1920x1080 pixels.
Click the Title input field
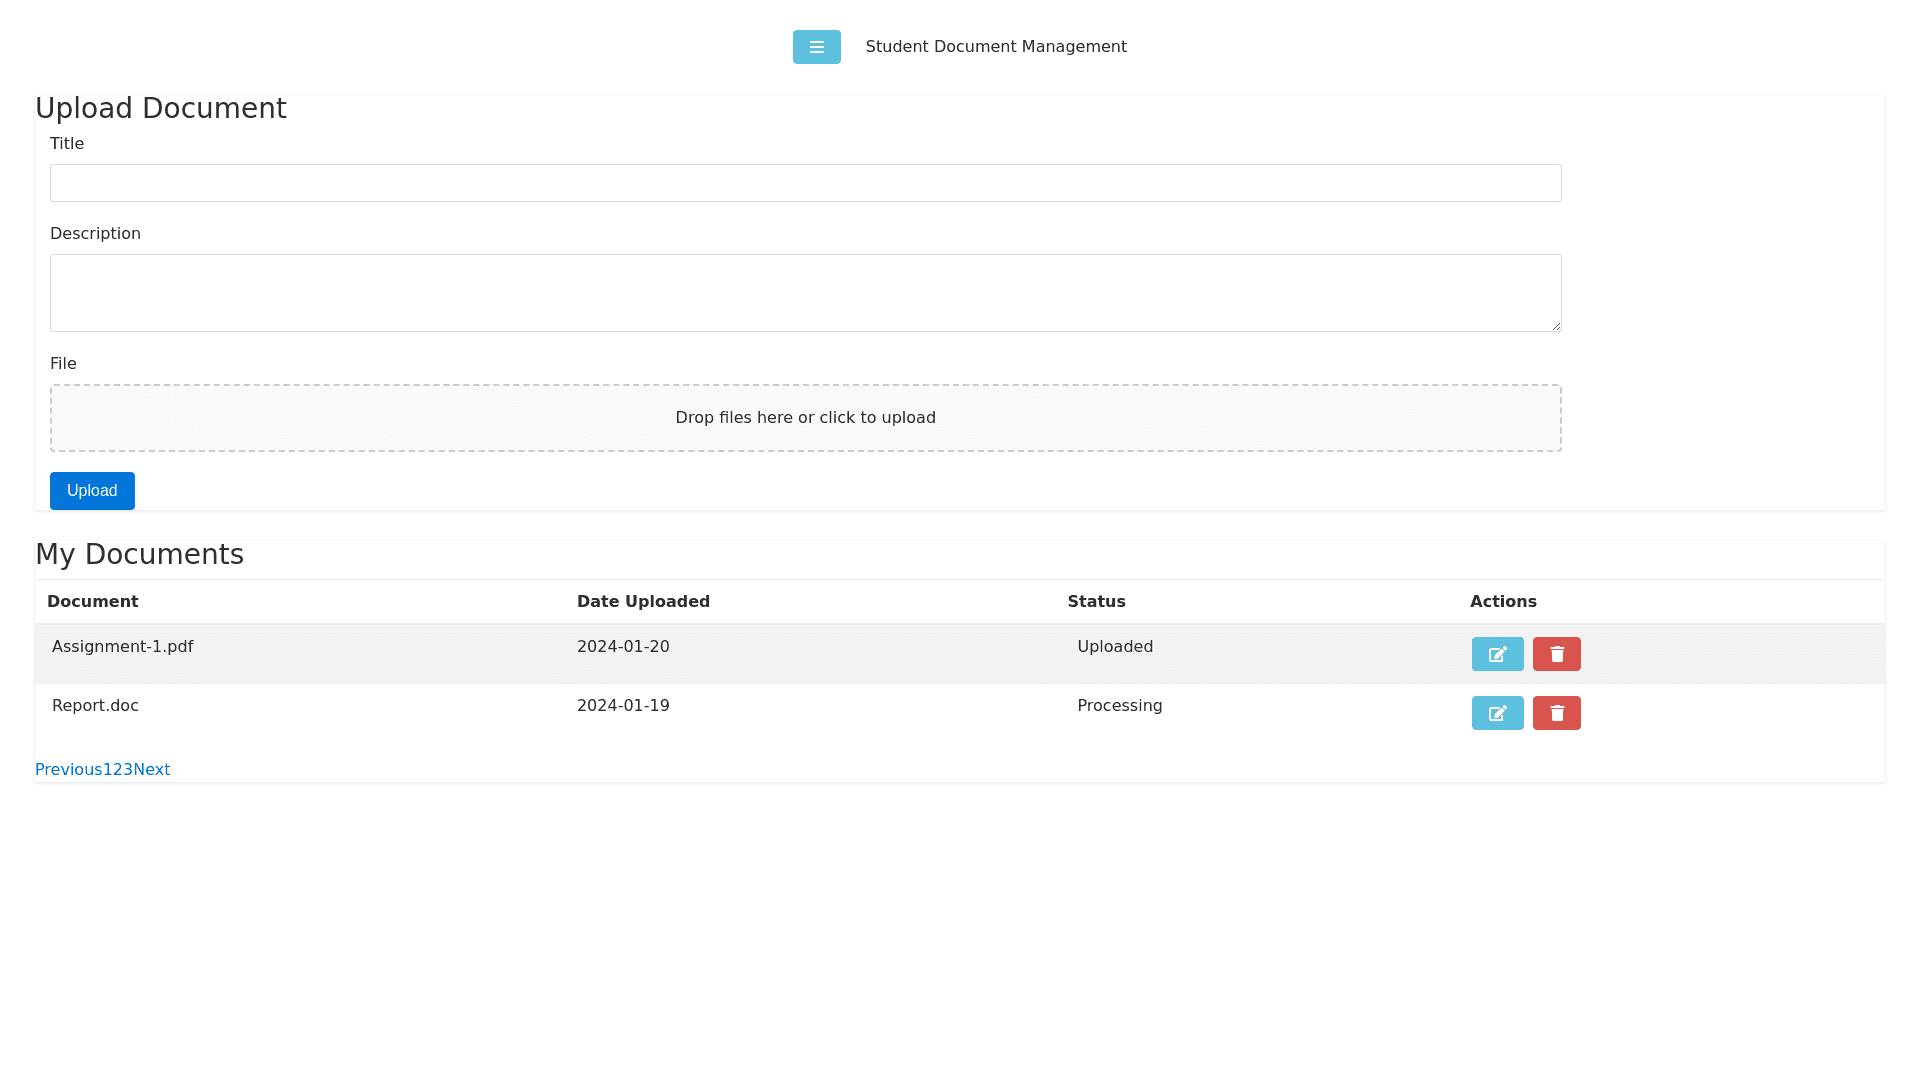[806, 183]
